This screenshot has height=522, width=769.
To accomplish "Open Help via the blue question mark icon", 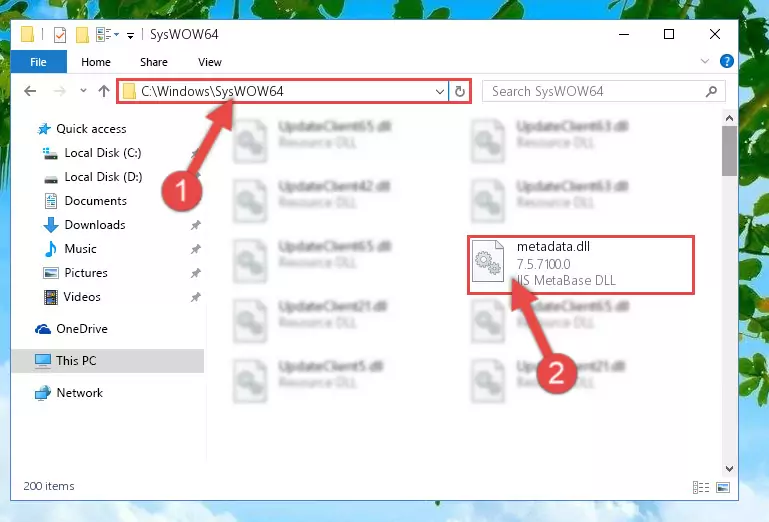I will 726,61.
